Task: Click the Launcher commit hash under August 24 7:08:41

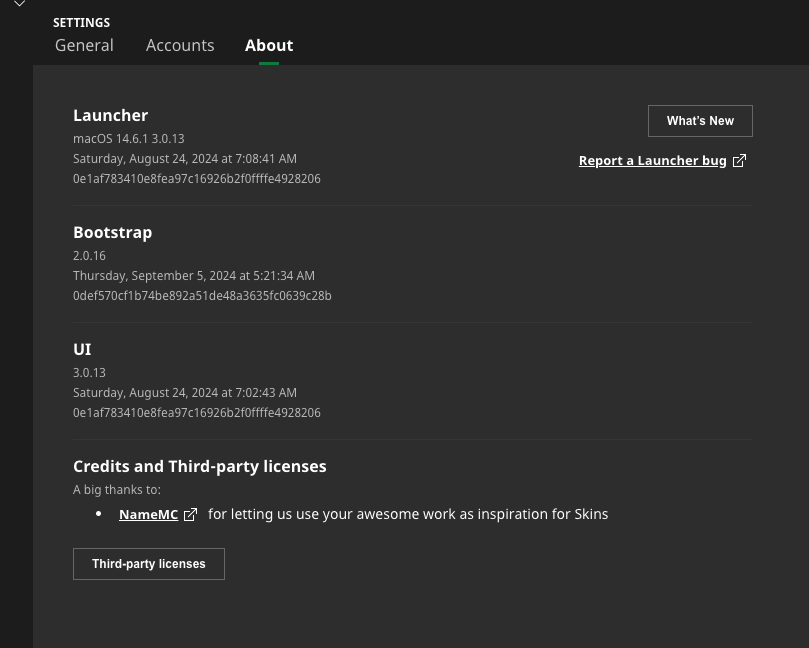Action: [196, 179]
